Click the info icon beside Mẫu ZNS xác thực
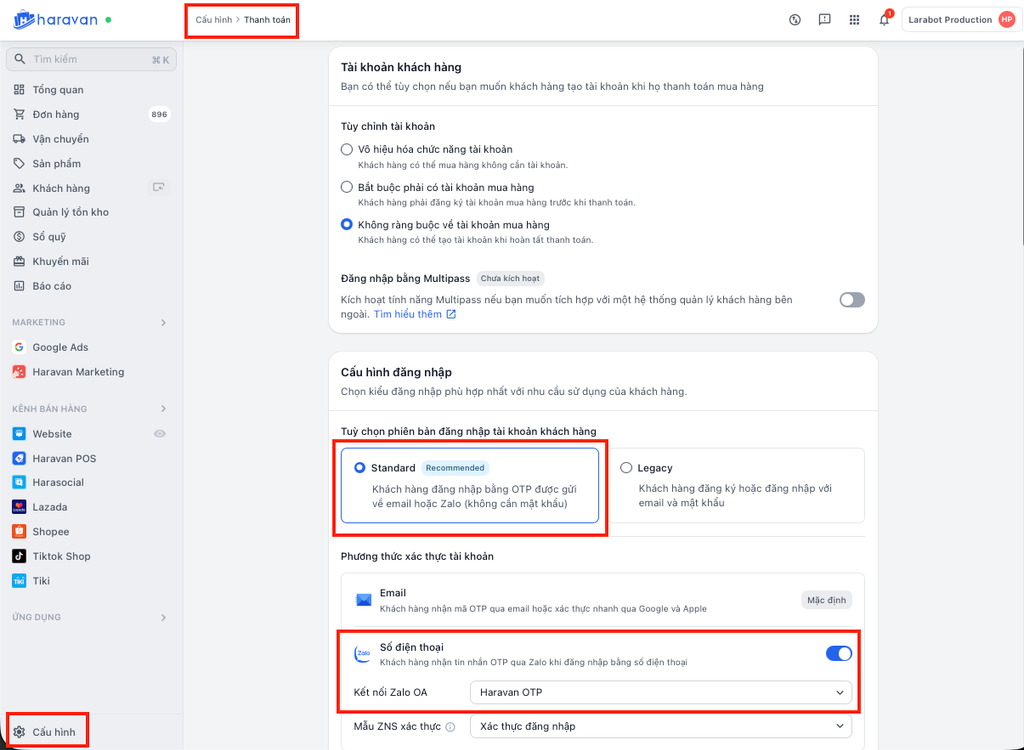The image size is (1024, 750). (x=450, y=727)
